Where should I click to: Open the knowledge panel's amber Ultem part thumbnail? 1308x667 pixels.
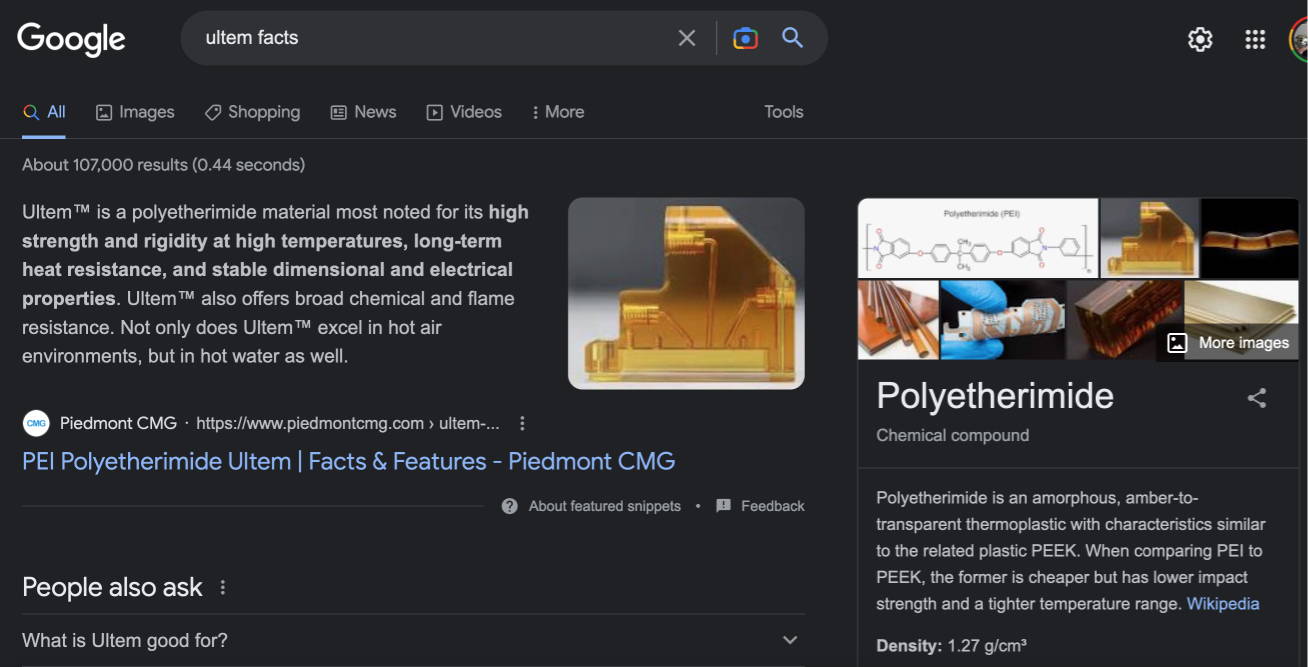[1149, 238]
